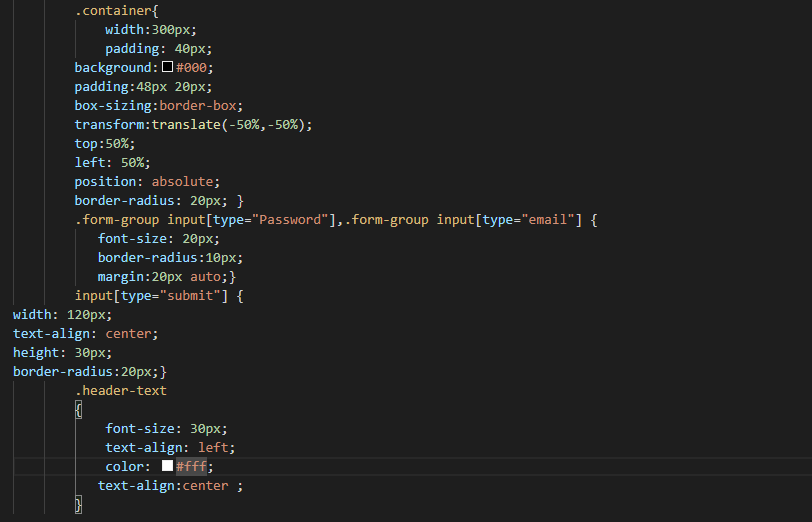Screen dimensions: 812x522
Task: Click the .container selector text
Action: tap(113, 10)
